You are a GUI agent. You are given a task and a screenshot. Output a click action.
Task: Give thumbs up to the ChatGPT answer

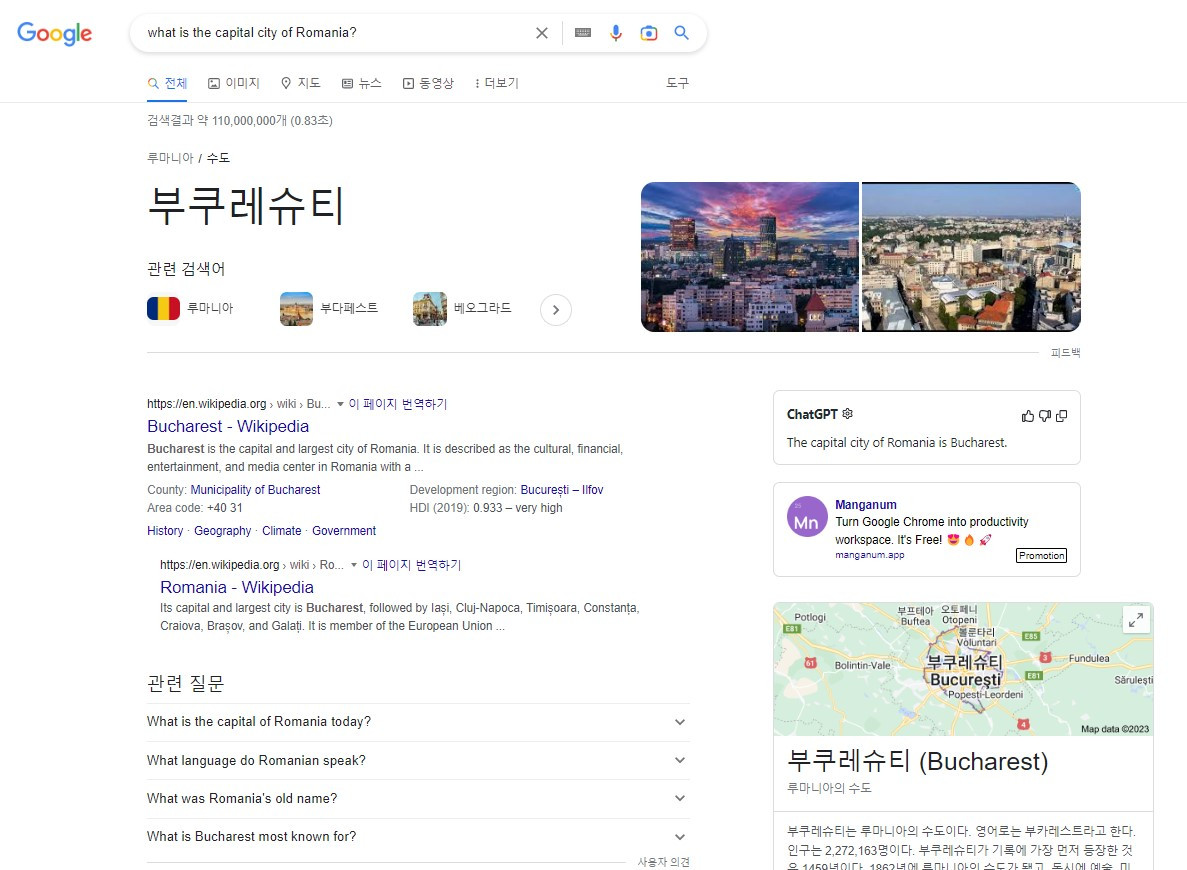tap(1027, 415)
